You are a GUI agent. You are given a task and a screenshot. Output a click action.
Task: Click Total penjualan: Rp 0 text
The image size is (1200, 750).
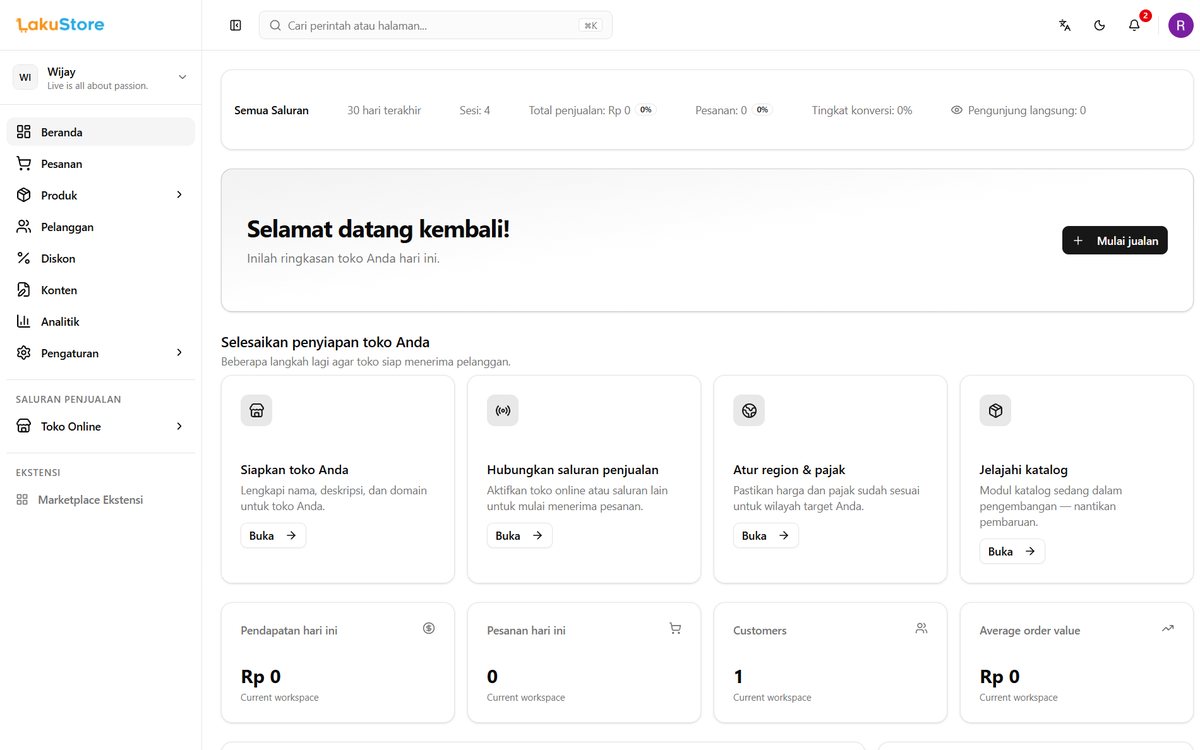tap(579, 110)
